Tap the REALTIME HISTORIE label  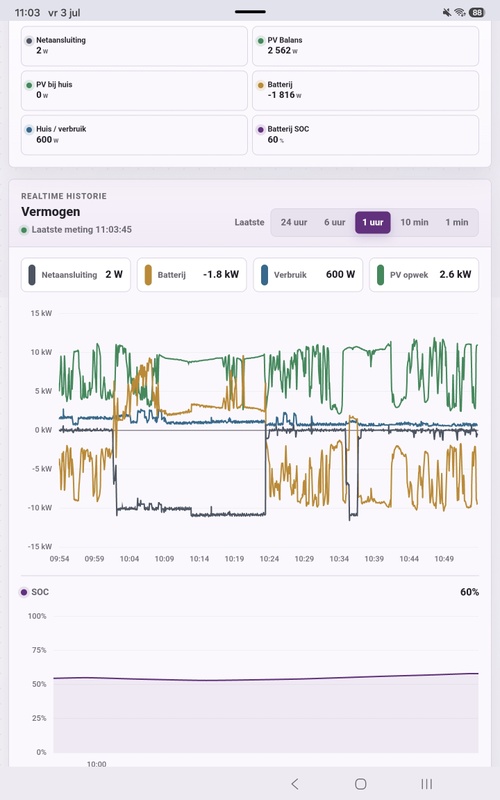(64, 196)
